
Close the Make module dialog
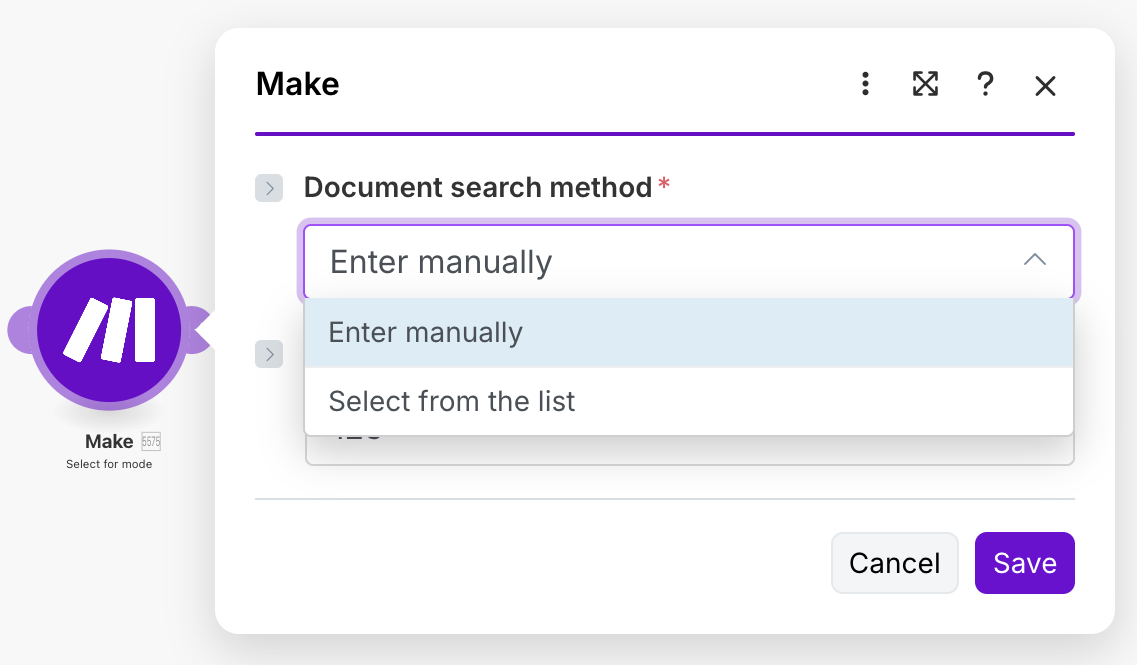coord(1045,86)
